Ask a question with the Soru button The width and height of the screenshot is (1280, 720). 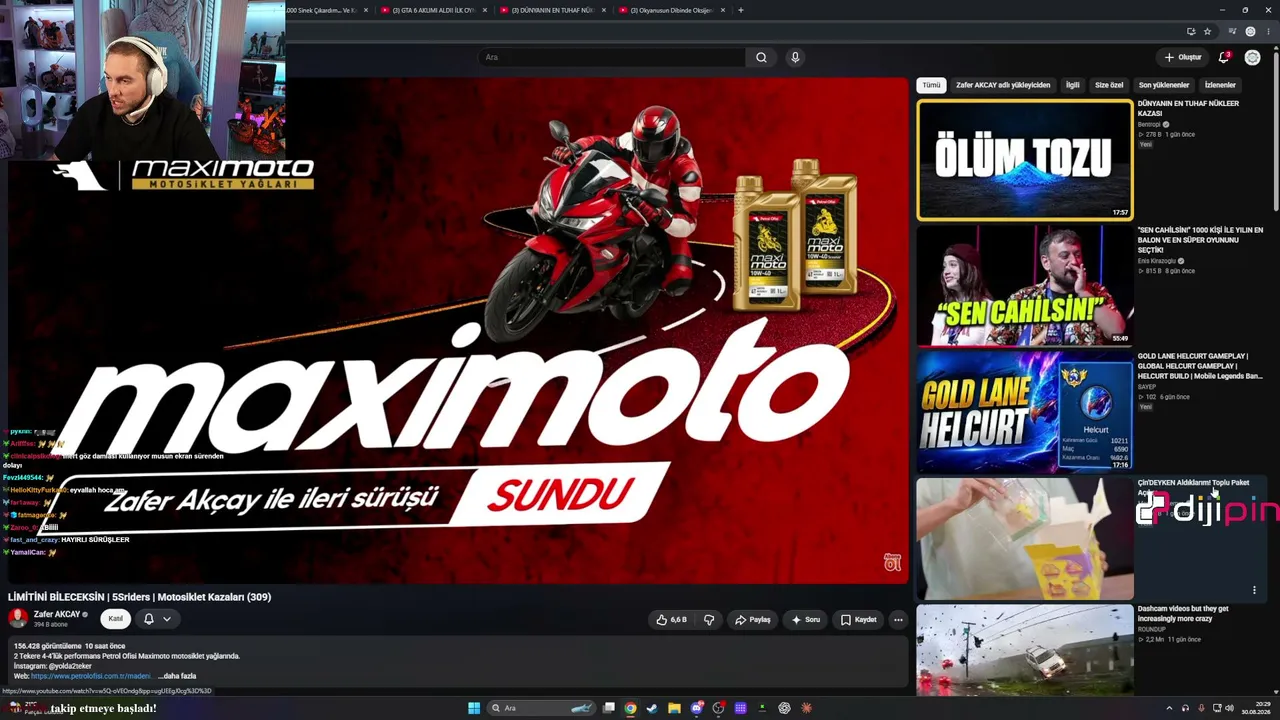pyautogui.click(x=805, y=620)
